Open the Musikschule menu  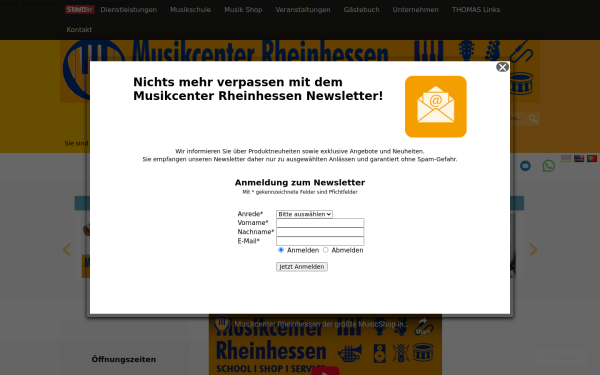point(191,10)
